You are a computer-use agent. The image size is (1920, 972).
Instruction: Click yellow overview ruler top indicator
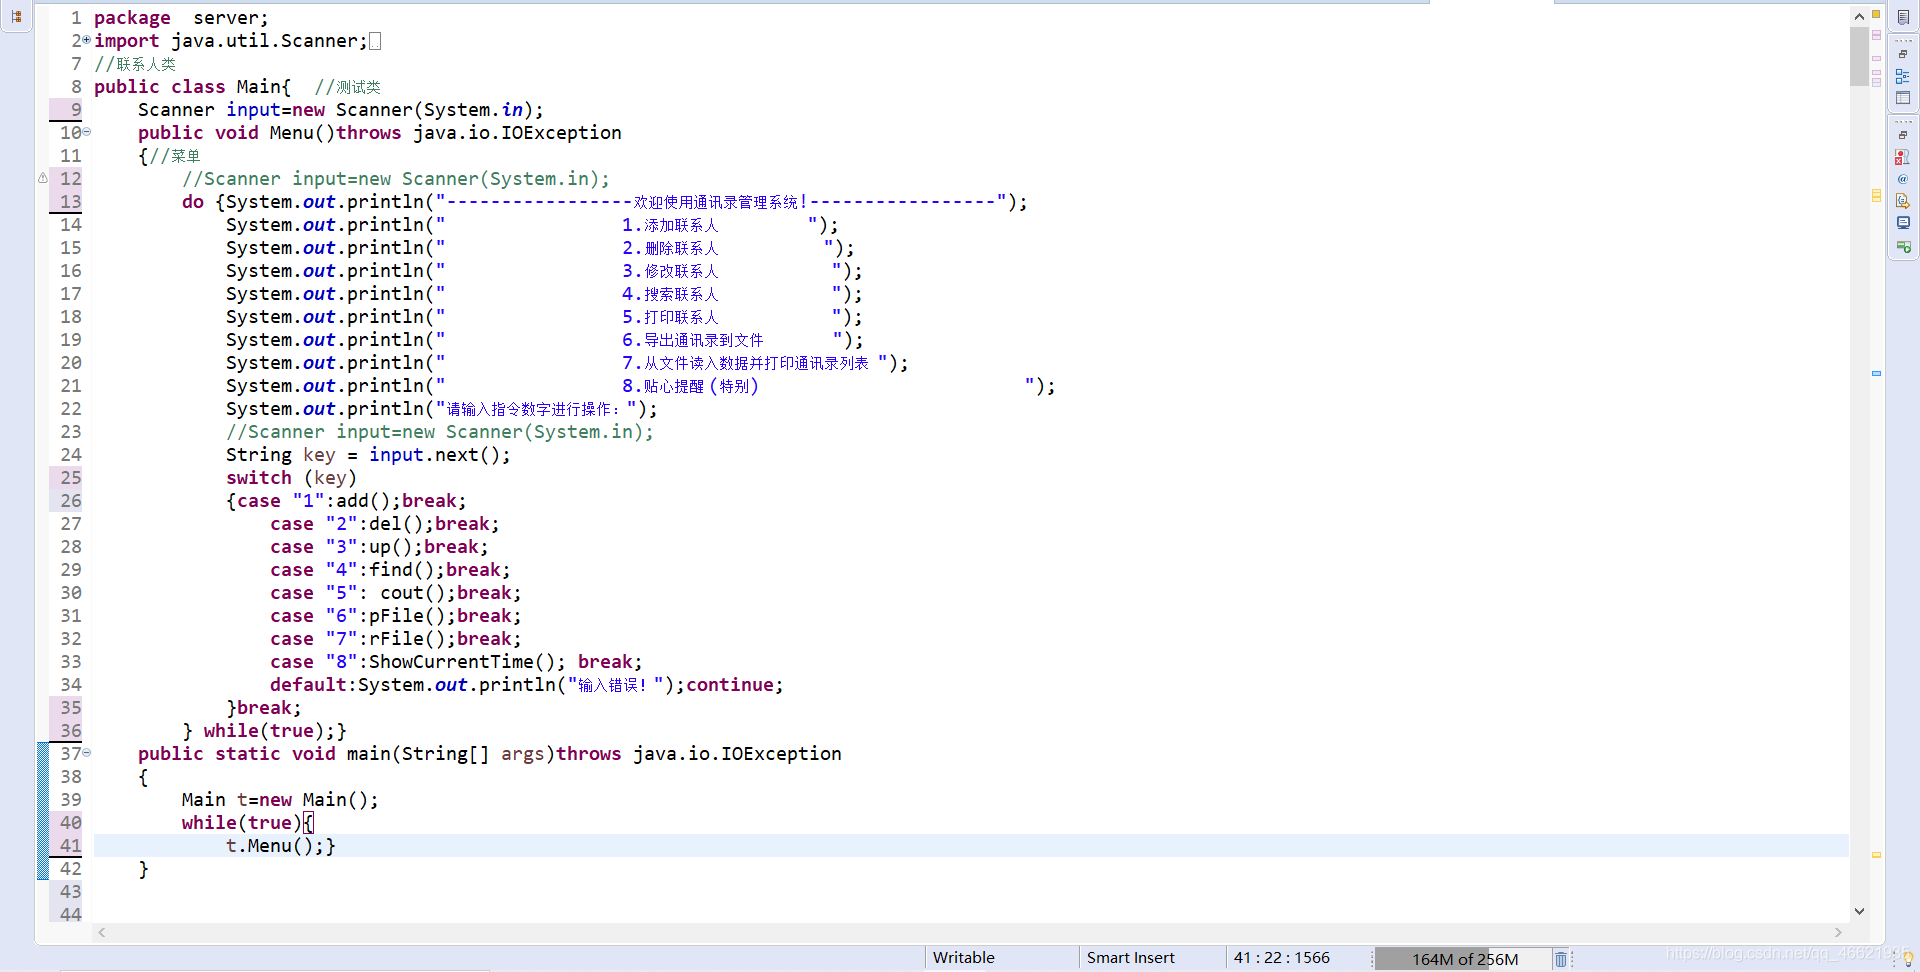point(1876,14)
